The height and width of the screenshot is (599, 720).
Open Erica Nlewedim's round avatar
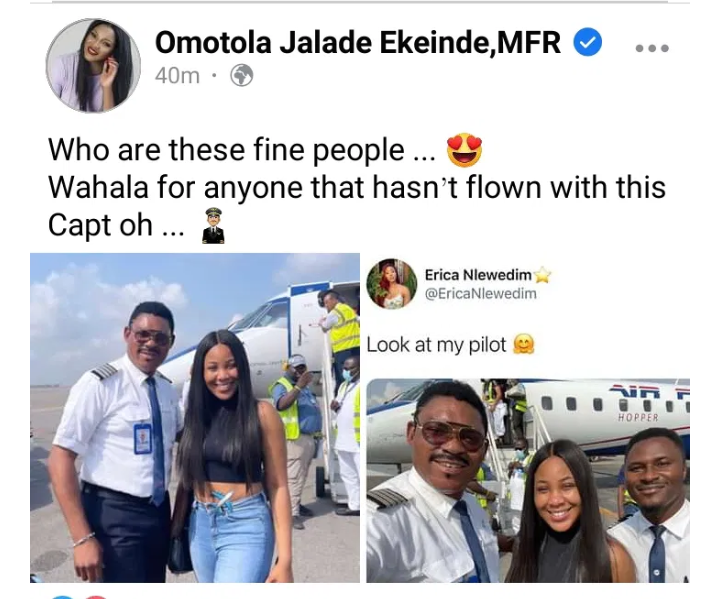(392, 283)
